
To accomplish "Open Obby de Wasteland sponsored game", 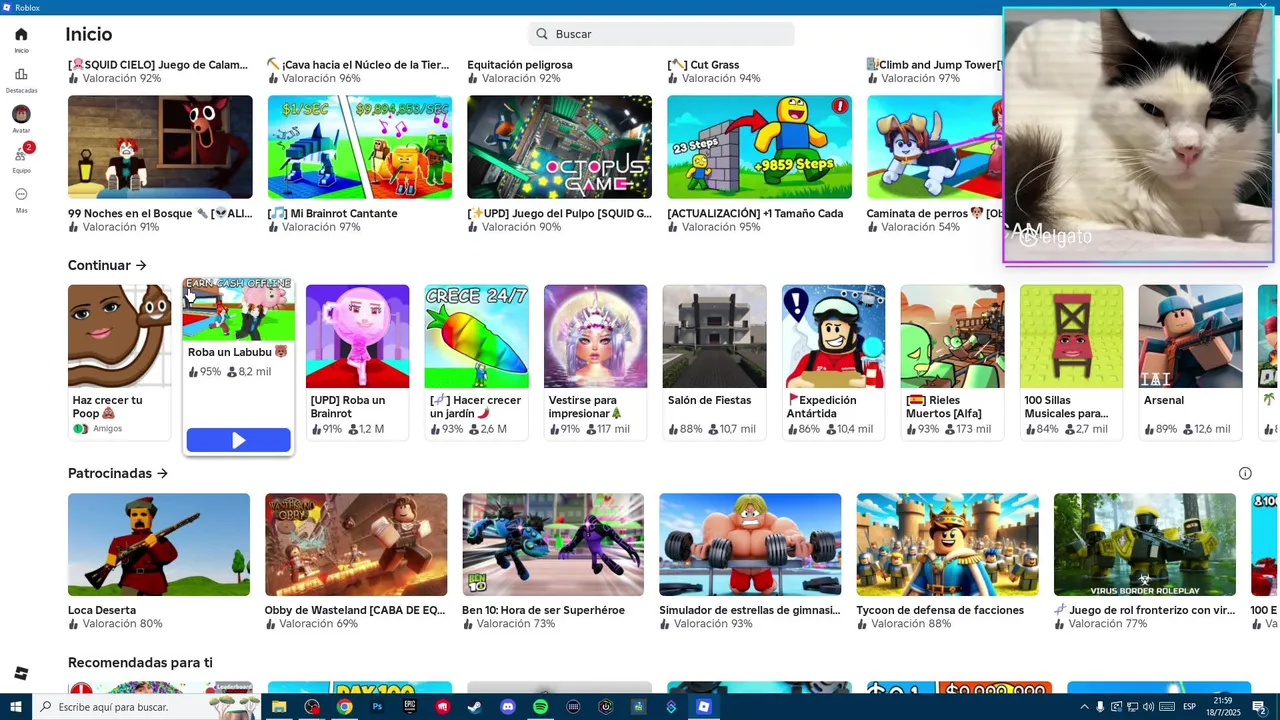I will click(356, 545).
